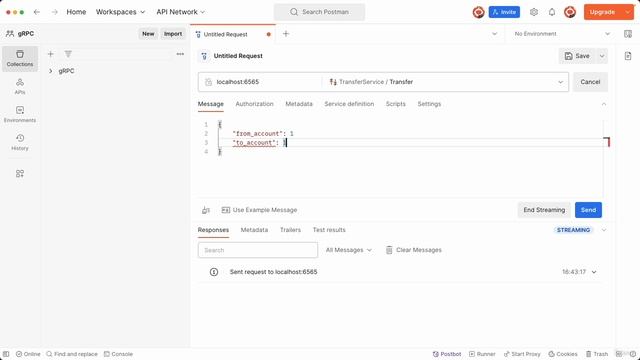Open the Test results tab
The image size is (640, 360).
coord(329,230)
